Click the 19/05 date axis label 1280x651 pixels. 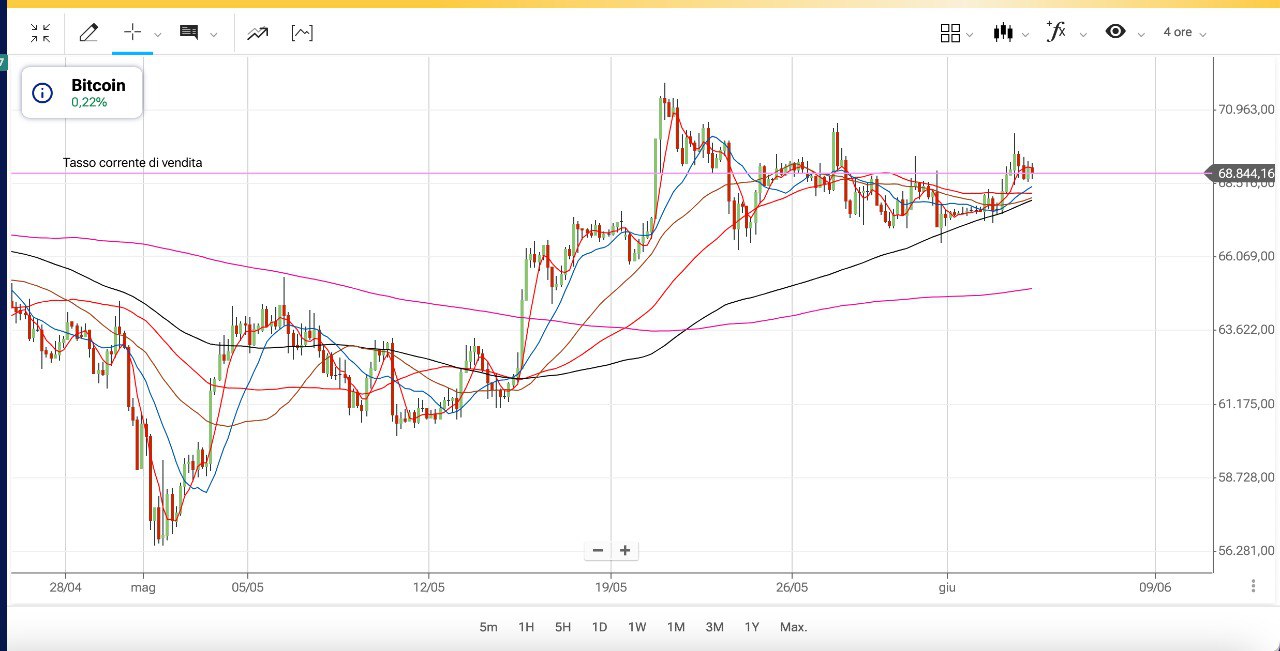point(610,587)
